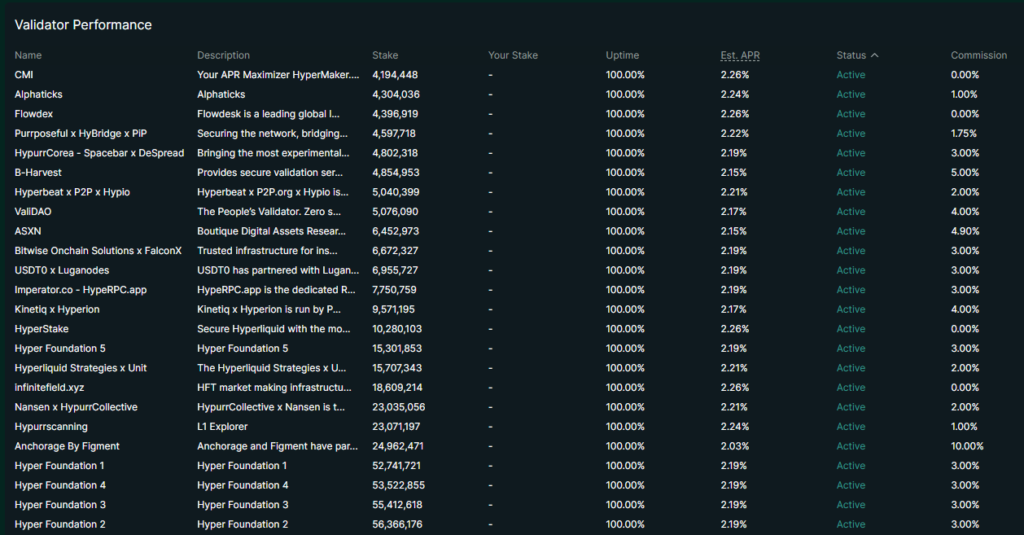Click 'Your APR Maximizer HyperMaker' description
1024x535 pixels.
[278, 75]
